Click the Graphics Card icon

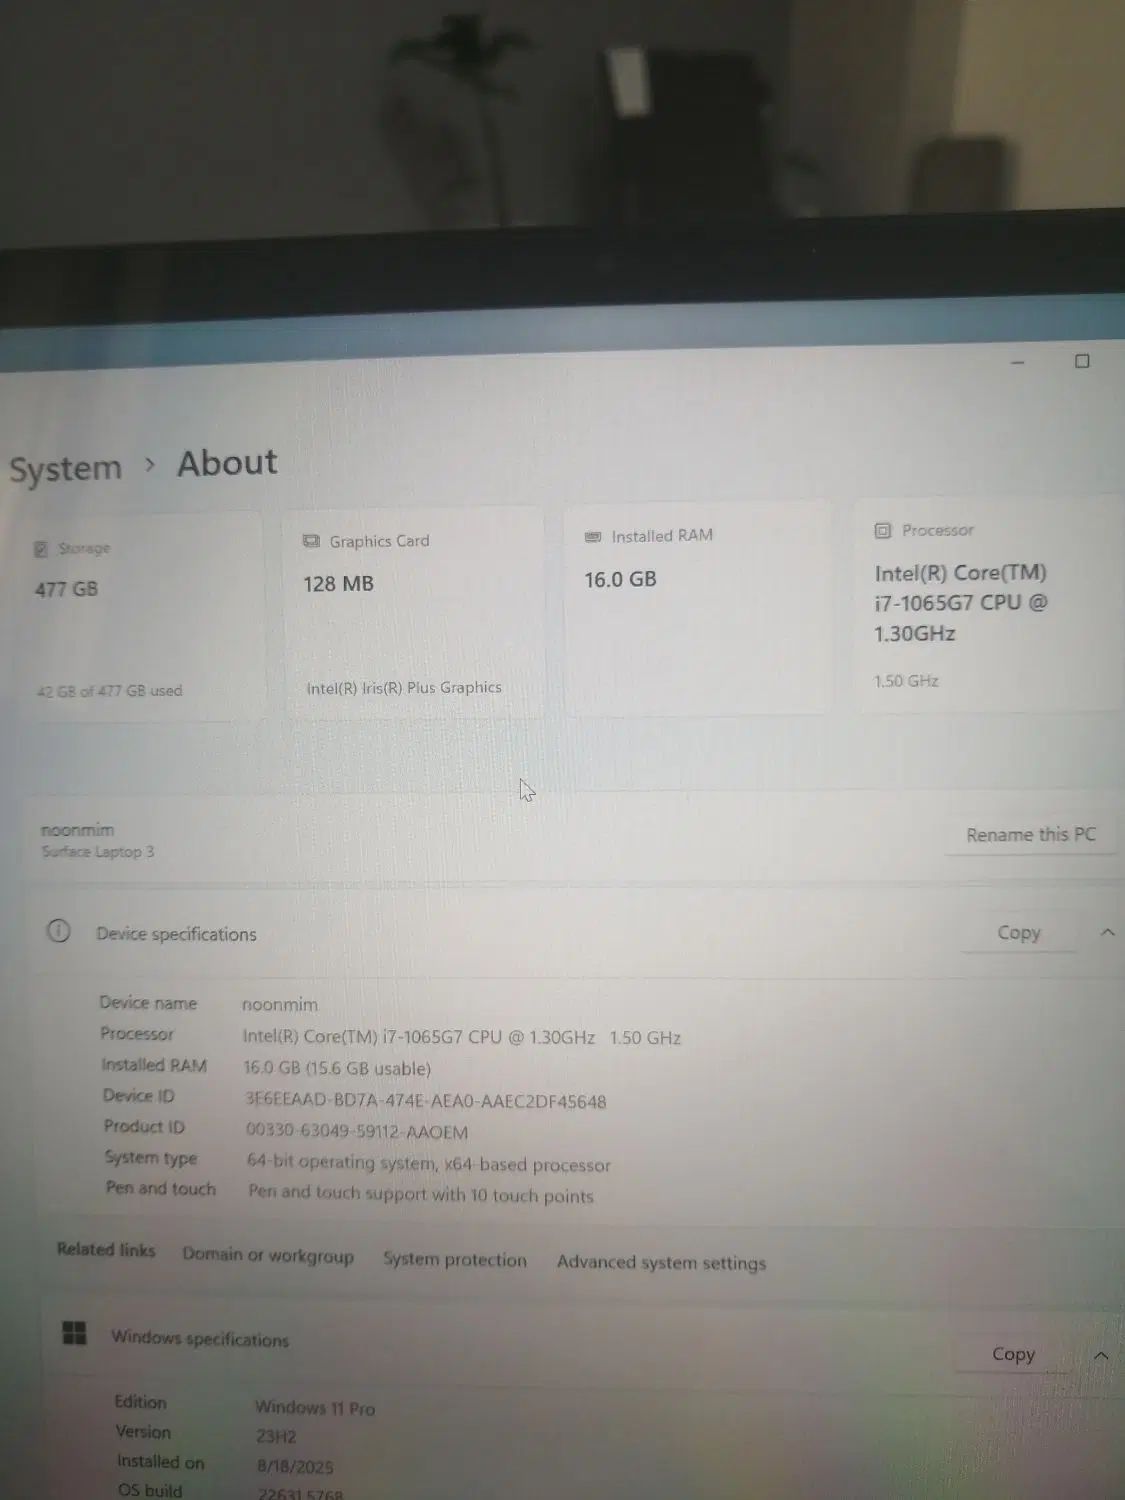pos(311,541)
